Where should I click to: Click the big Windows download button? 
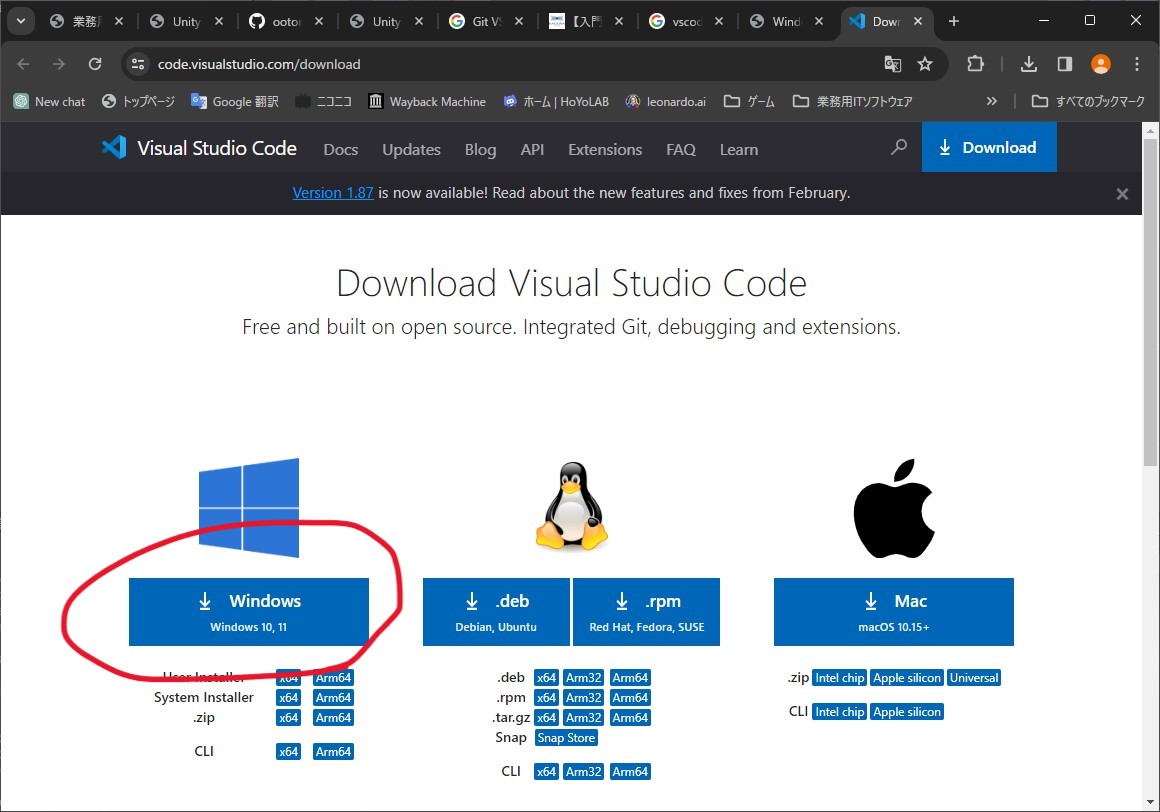tap(249, 611)
